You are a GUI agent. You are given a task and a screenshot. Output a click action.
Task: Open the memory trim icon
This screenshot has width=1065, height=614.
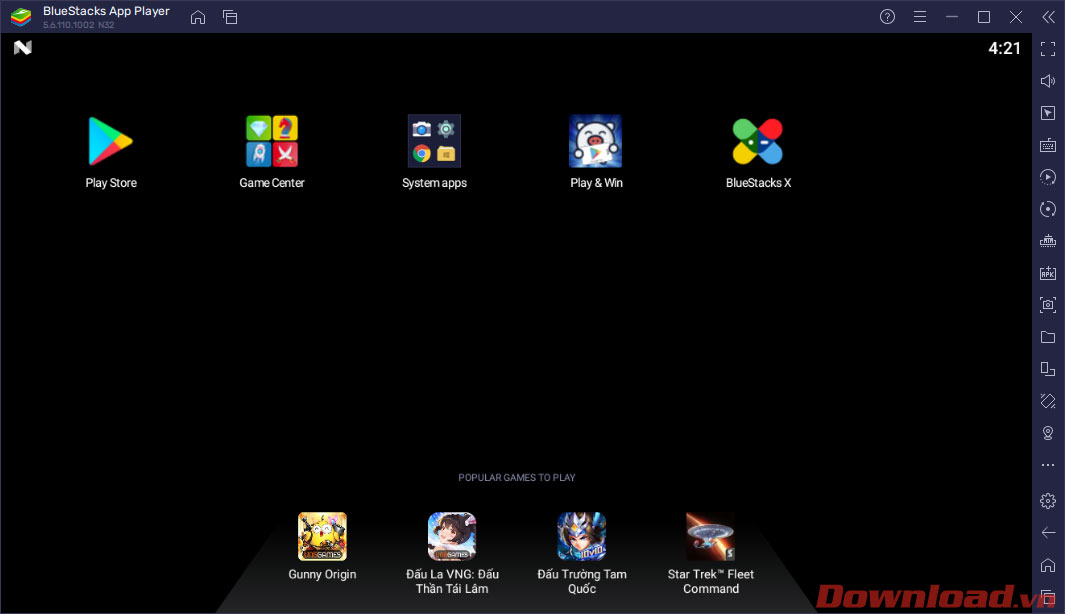[x=1048, y=241]
